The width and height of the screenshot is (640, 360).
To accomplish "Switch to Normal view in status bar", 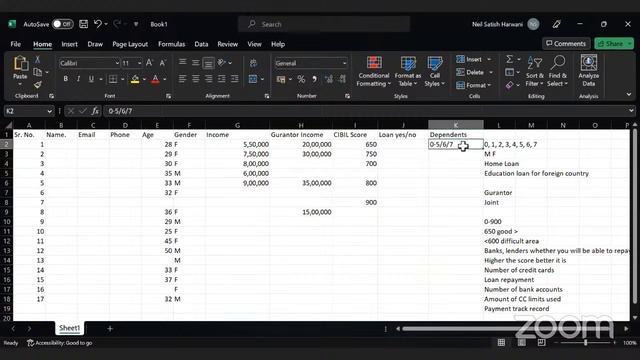I will coord(501,342).
